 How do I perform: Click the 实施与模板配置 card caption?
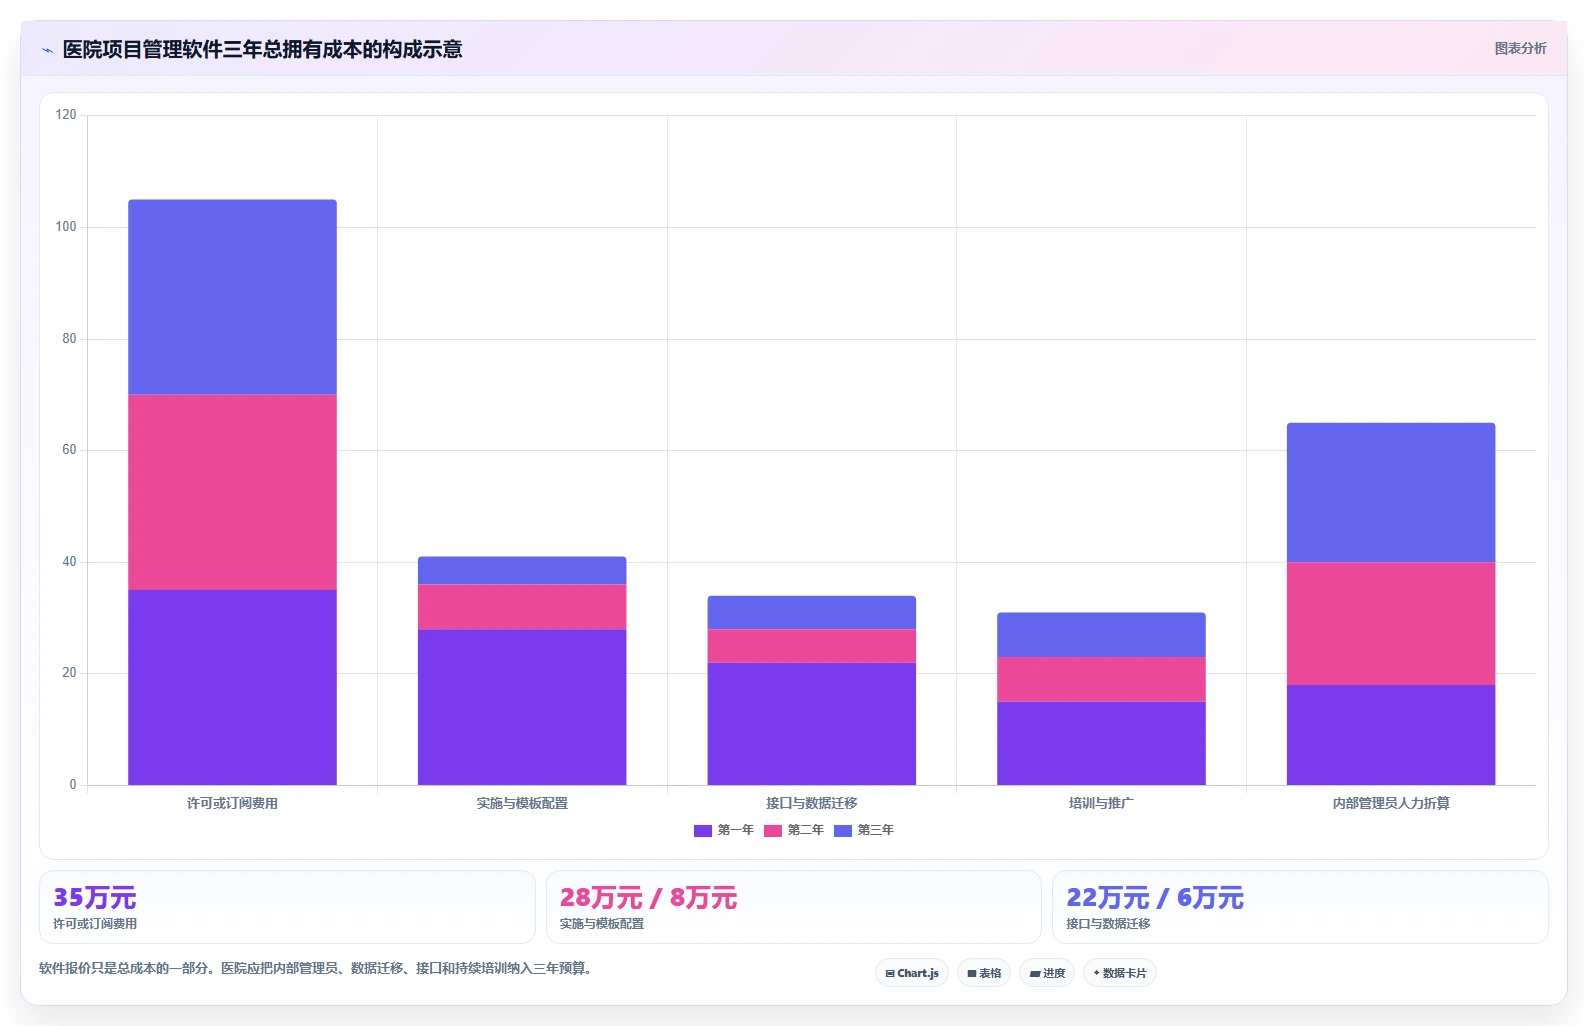(602, 924)
